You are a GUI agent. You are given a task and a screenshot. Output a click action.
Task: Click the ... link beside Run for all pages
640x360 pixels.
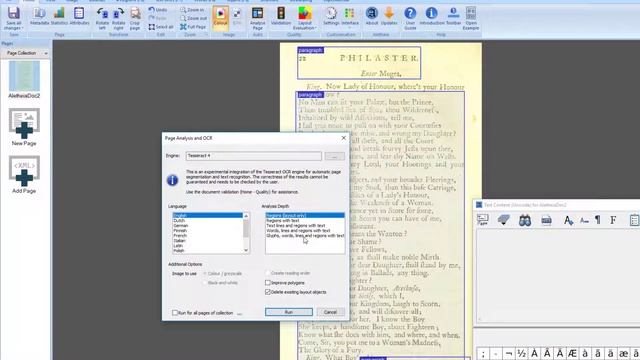coord(240,313)
